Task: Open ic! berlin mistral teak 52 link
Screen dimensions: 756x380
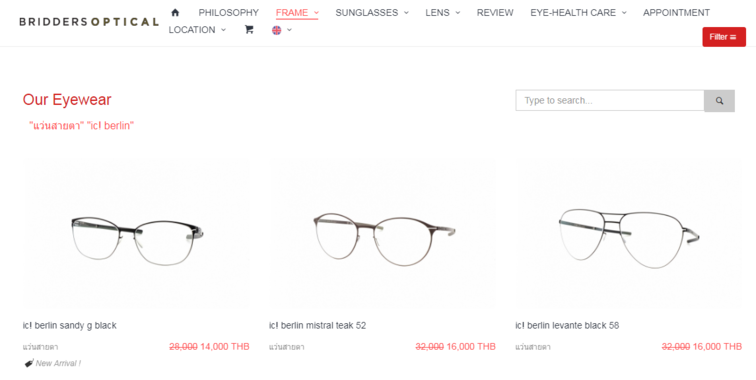Action: [x=317, y=326]
